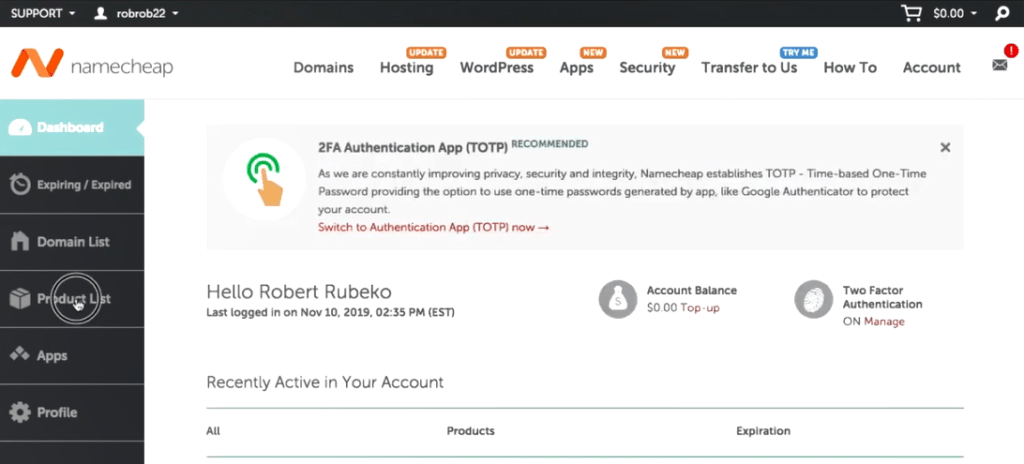This screenshot has height=464, width=1024.
Task: Open the Apps top navigation menu
Action: tap(576, 67)
